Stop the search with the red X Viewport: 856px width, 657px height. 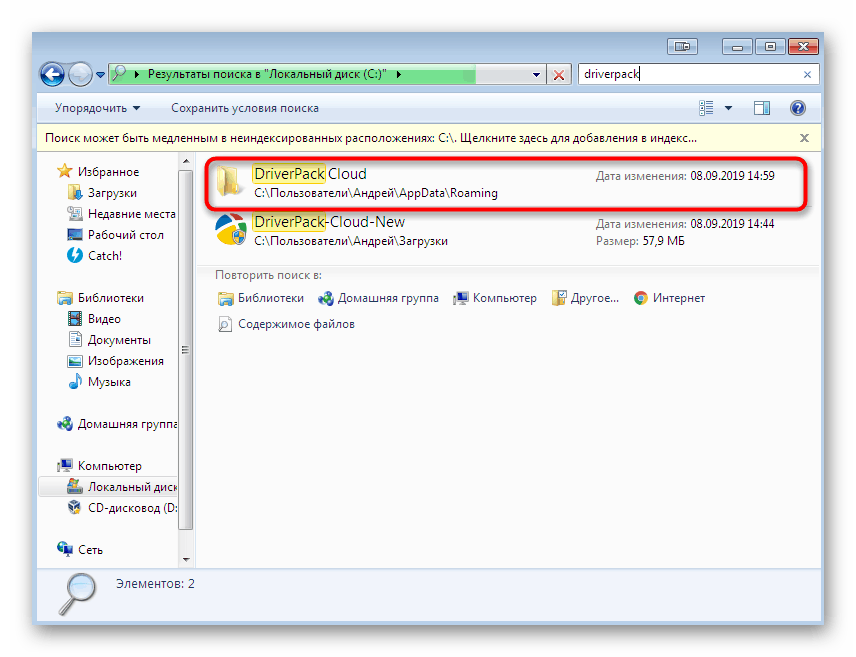(x=558, y=75)
